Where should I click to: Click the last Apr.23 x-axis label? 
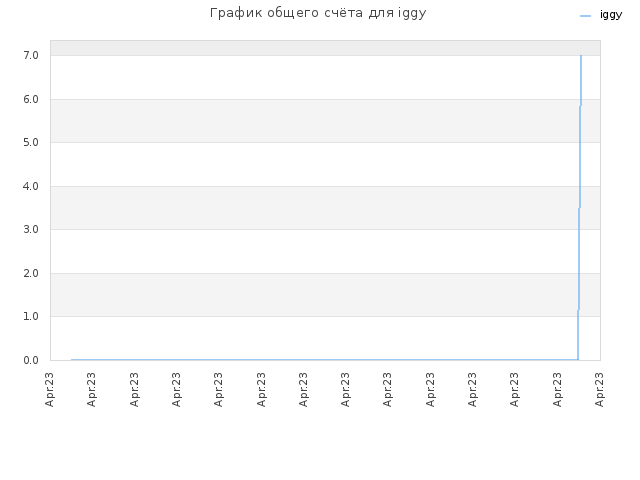(x=599, y=389)
